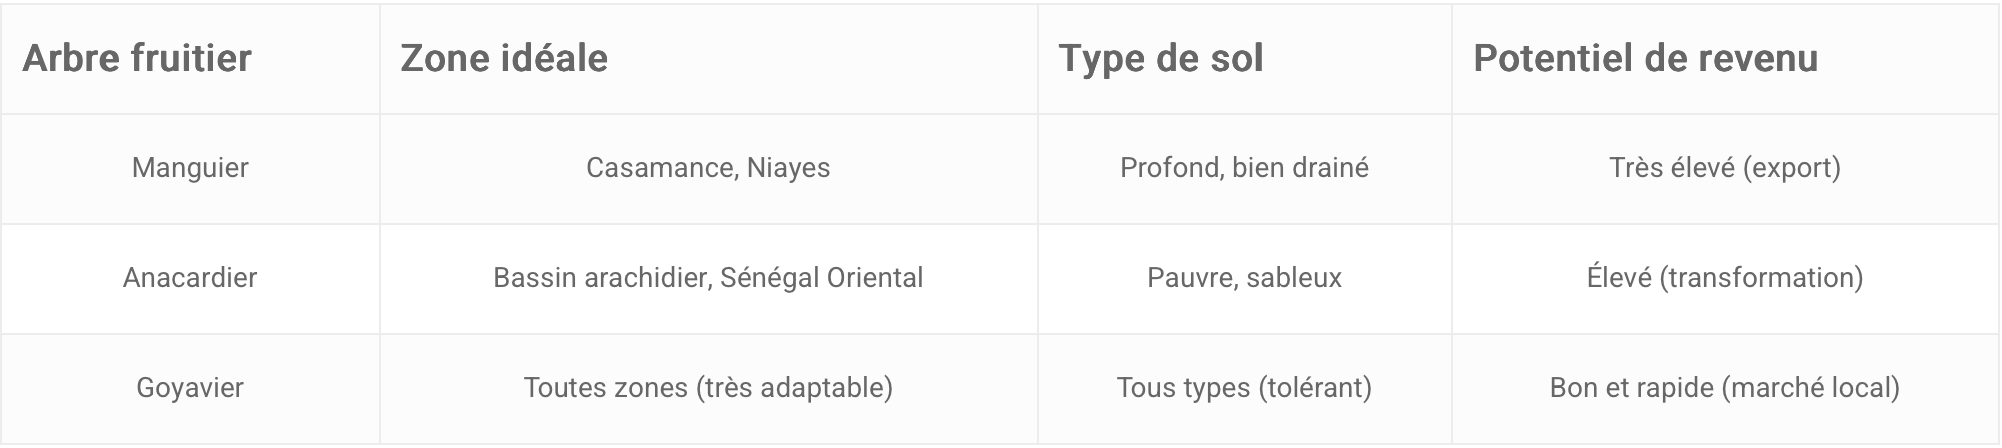Select the "Goyavier" cell

tap(190, 388)
